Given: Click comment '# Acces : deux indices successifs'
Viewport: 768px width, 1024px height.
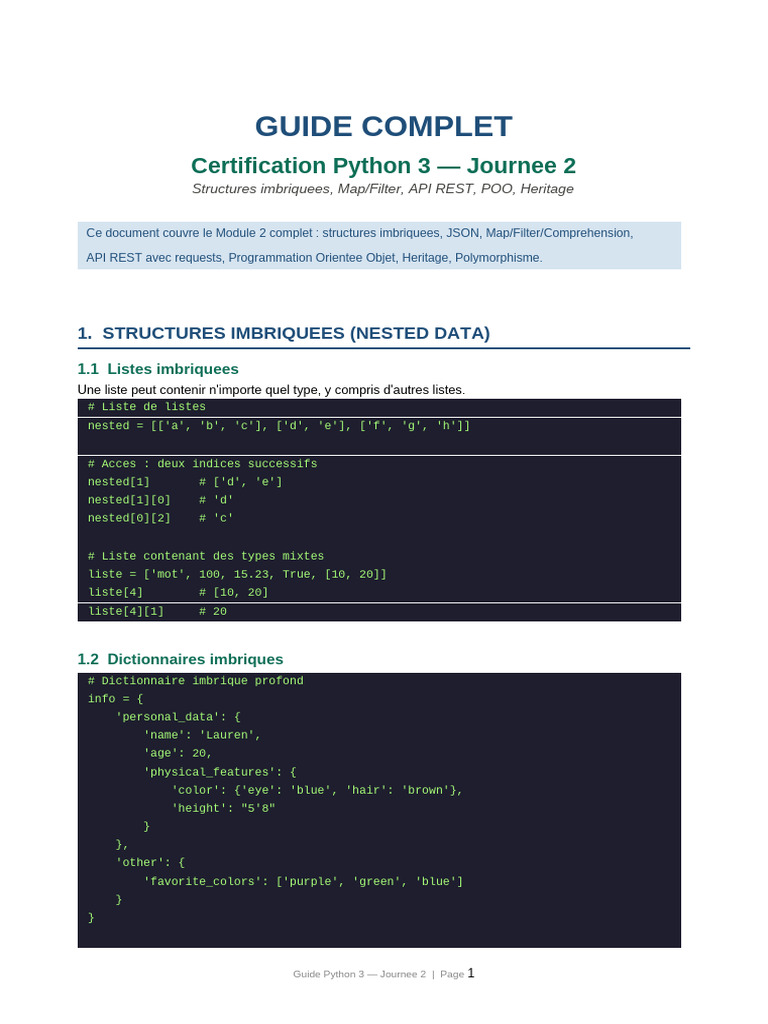Looking at the screenshot, I should pos(202,464).
